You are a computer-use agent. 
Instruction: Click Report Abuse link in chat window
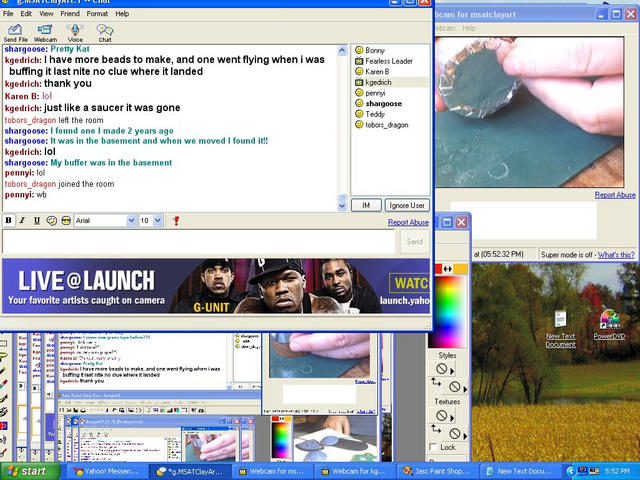[x=408, y=222]
